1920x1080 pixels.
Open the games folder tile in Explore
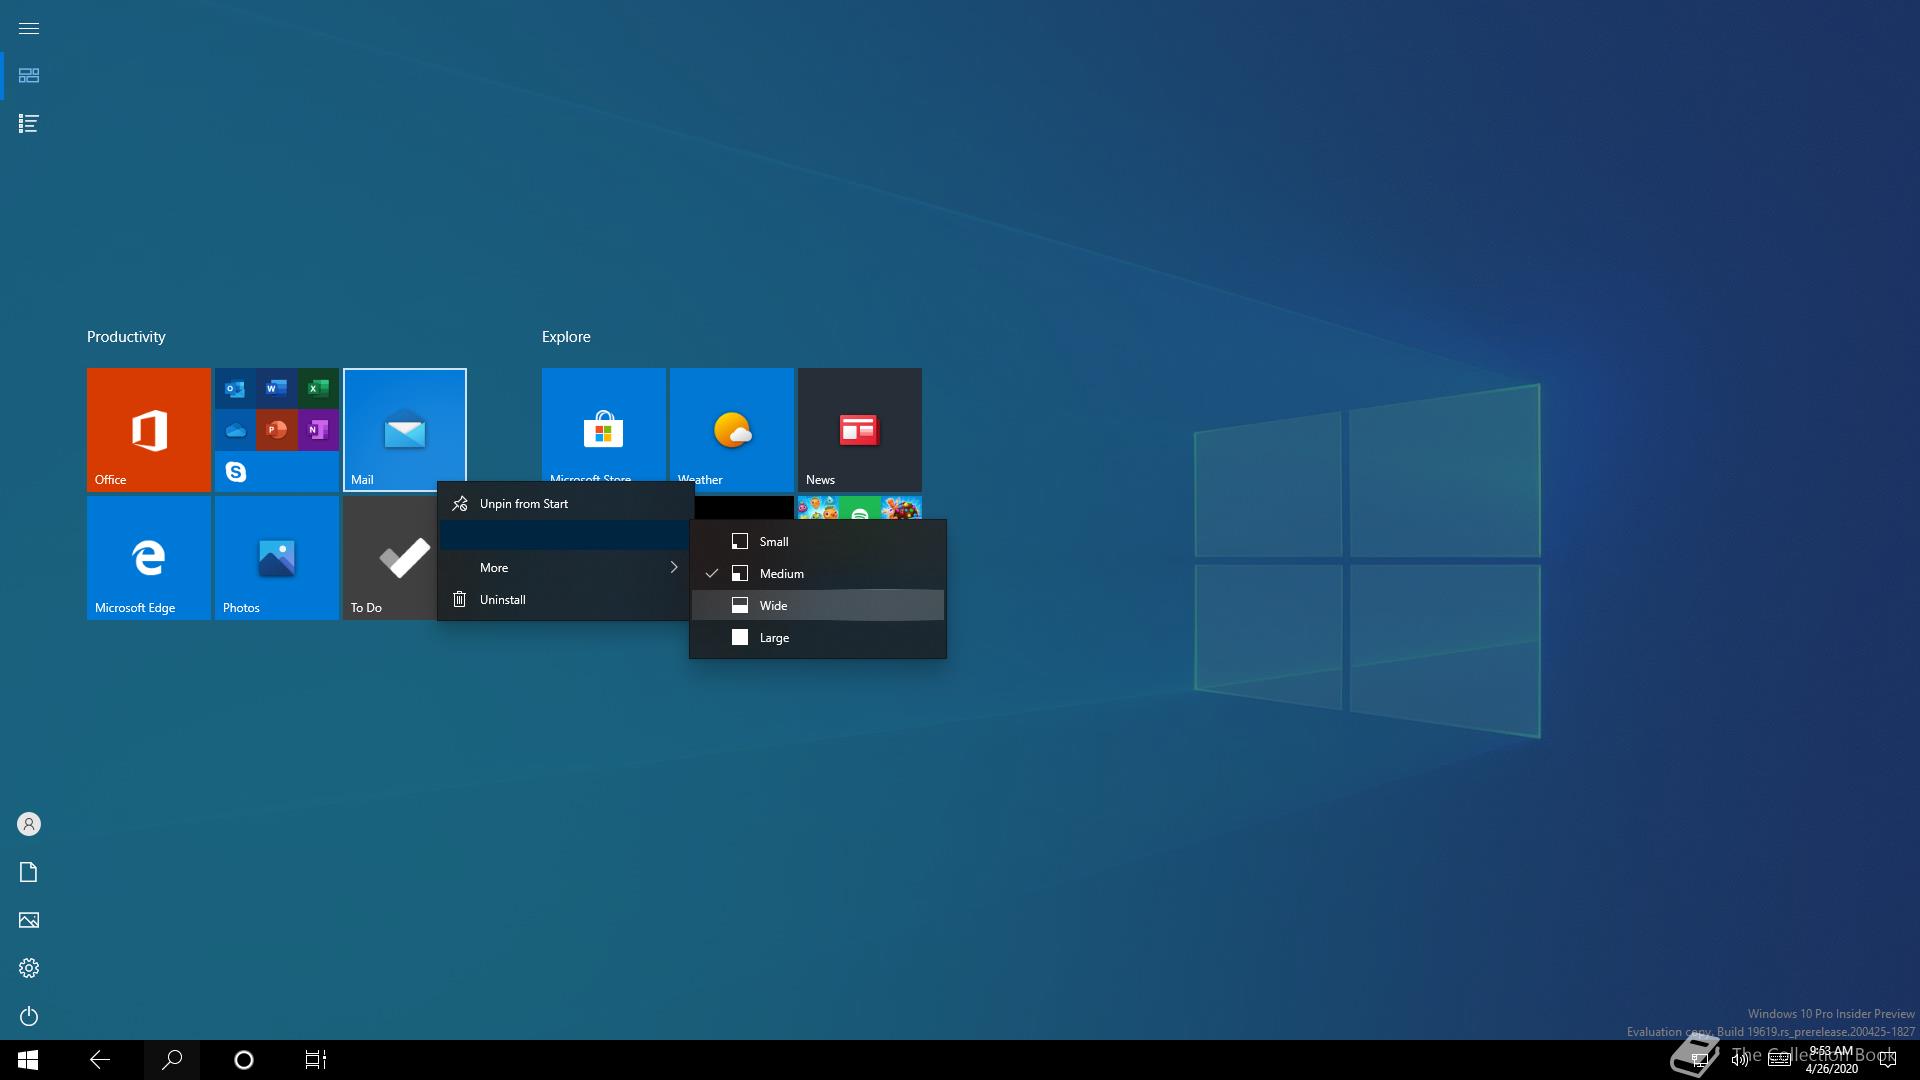pos(860,508)
